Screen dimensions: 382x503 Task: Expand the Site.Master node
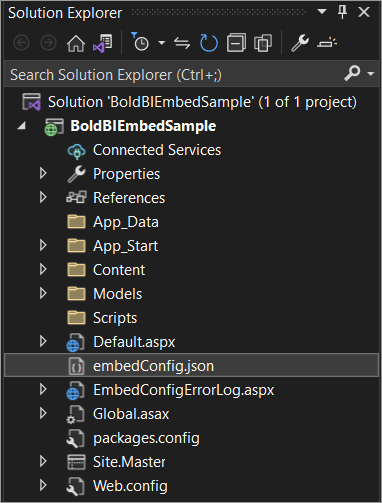click(43, 461)
